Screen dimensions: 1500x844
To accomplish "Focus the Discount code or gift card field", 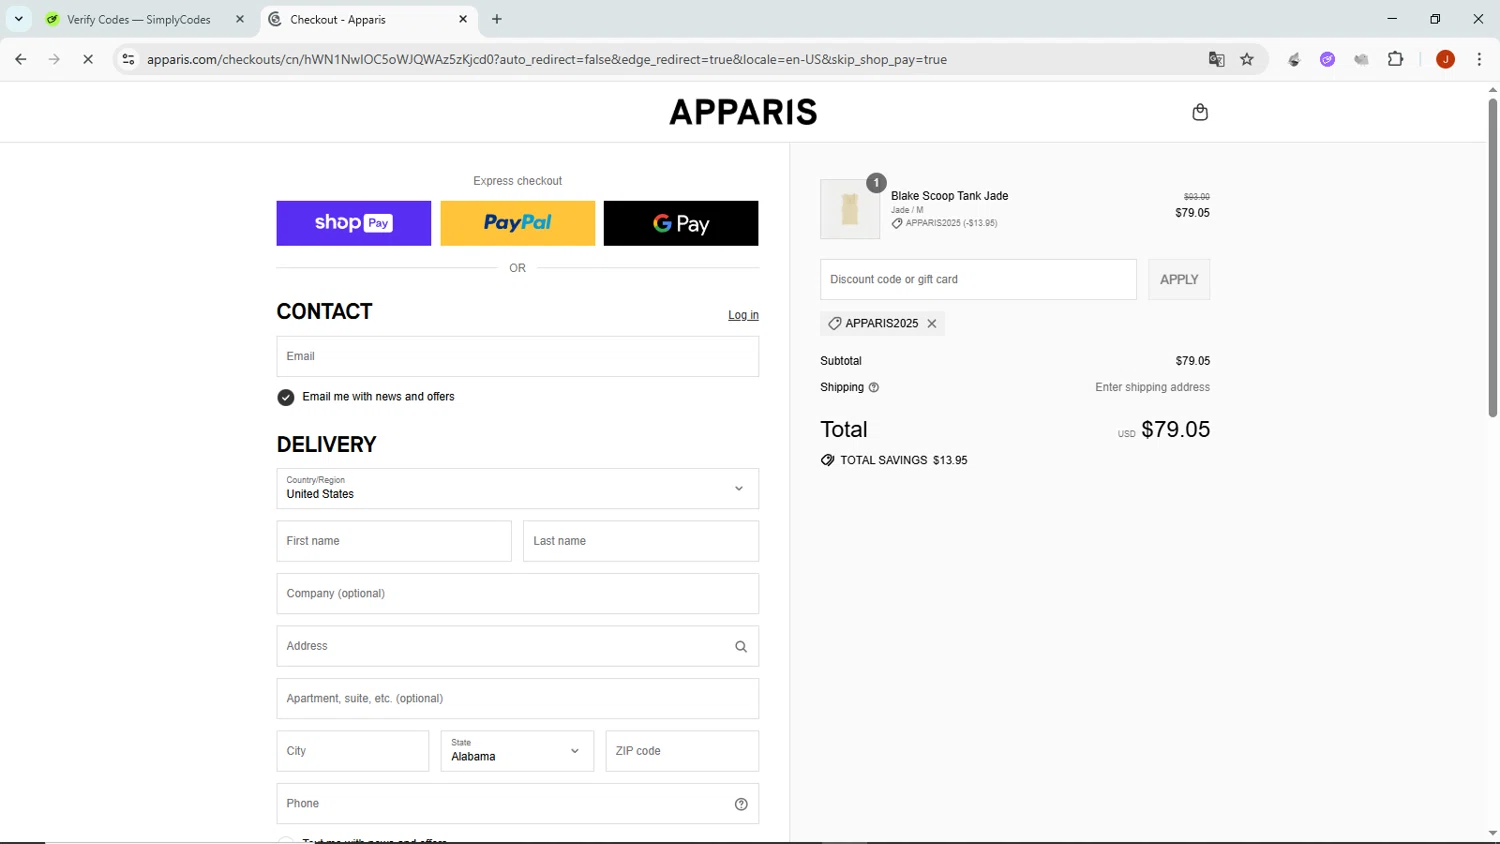I will tap(978, 280).
